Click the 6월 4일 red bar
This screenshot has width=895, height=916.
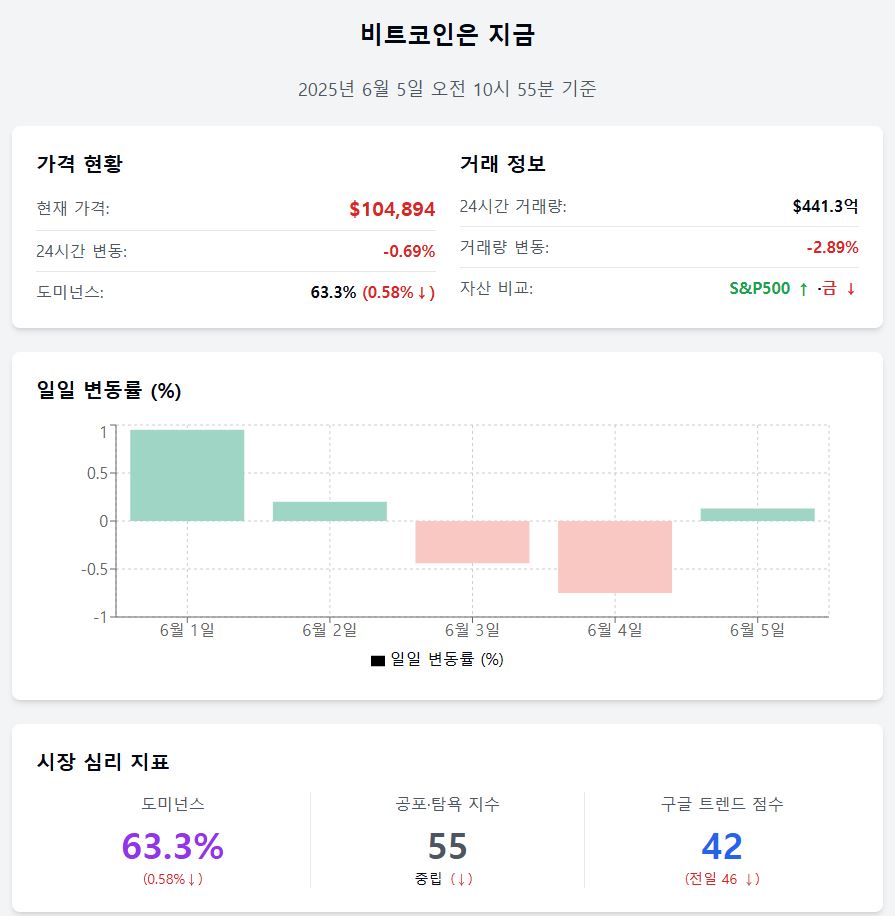point(615,557)
